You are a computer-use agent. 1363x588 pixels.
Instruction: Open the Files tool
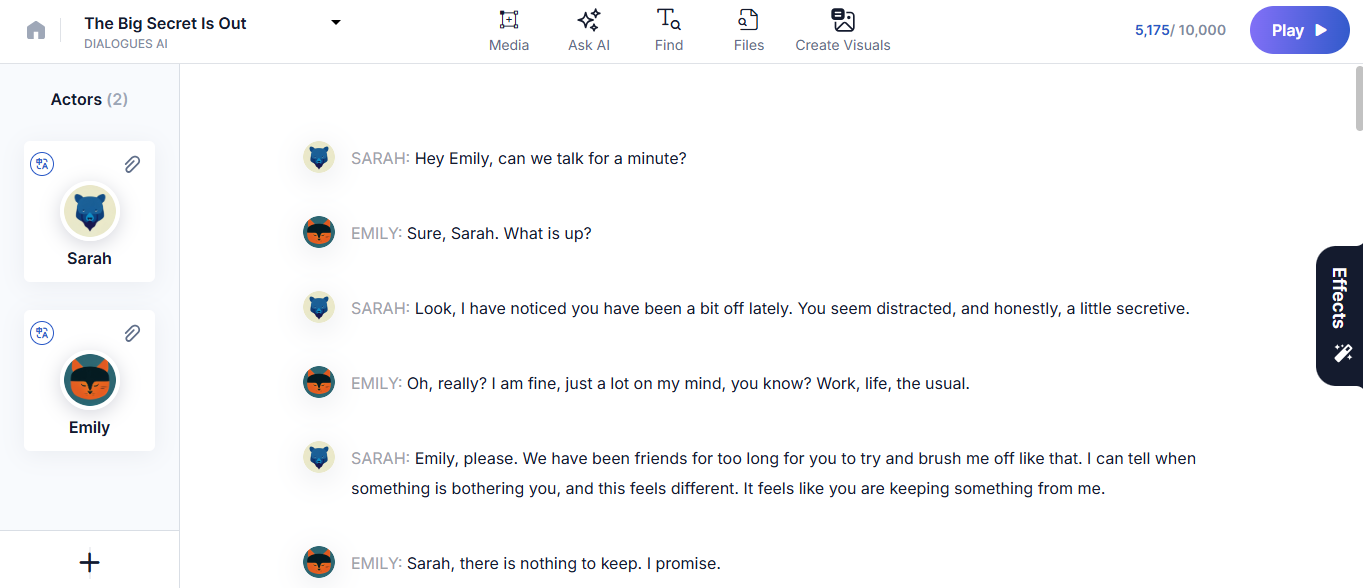[x=748, y=30]
